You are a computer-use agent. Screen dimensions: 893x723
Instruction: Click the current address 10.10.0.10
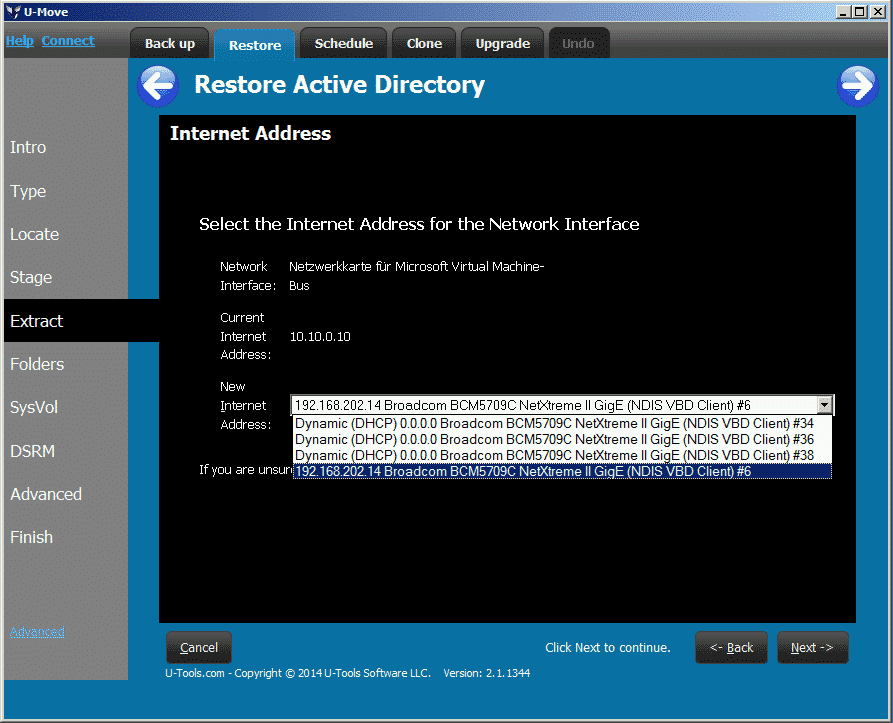coord(320,336)
